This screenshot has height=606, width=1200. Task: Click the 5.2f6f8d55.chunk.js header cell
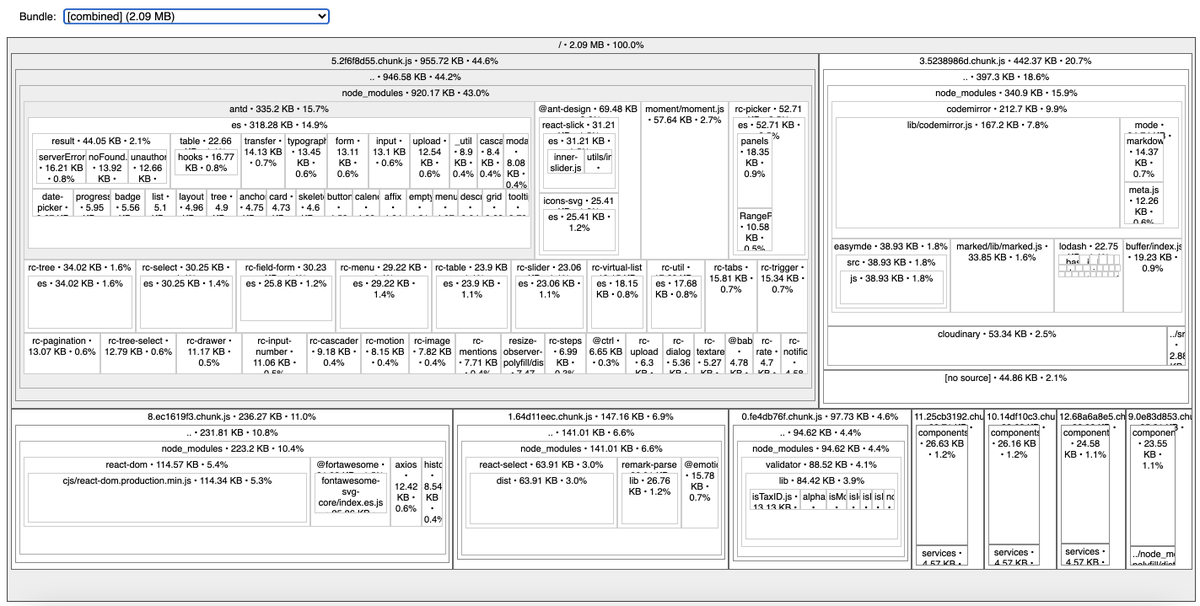[x=414, y=61]
